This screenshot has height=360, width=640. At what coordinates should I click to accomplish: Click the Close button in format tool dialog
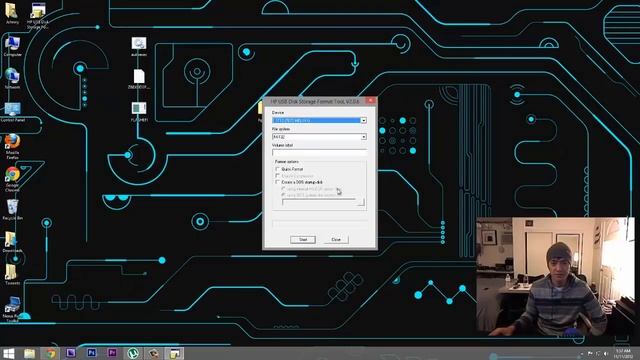[x=336, y=240]
